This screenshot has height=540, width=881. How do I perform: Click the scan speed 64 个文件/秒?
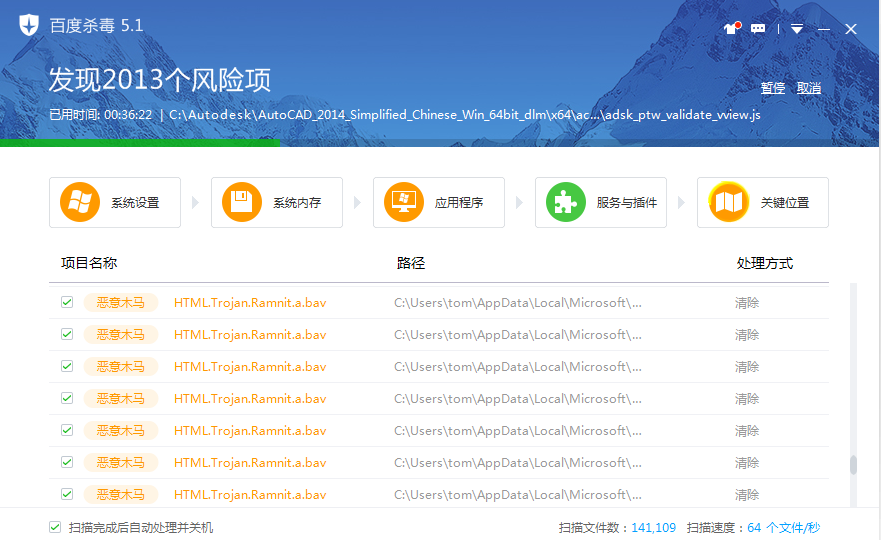pos(783,528)
